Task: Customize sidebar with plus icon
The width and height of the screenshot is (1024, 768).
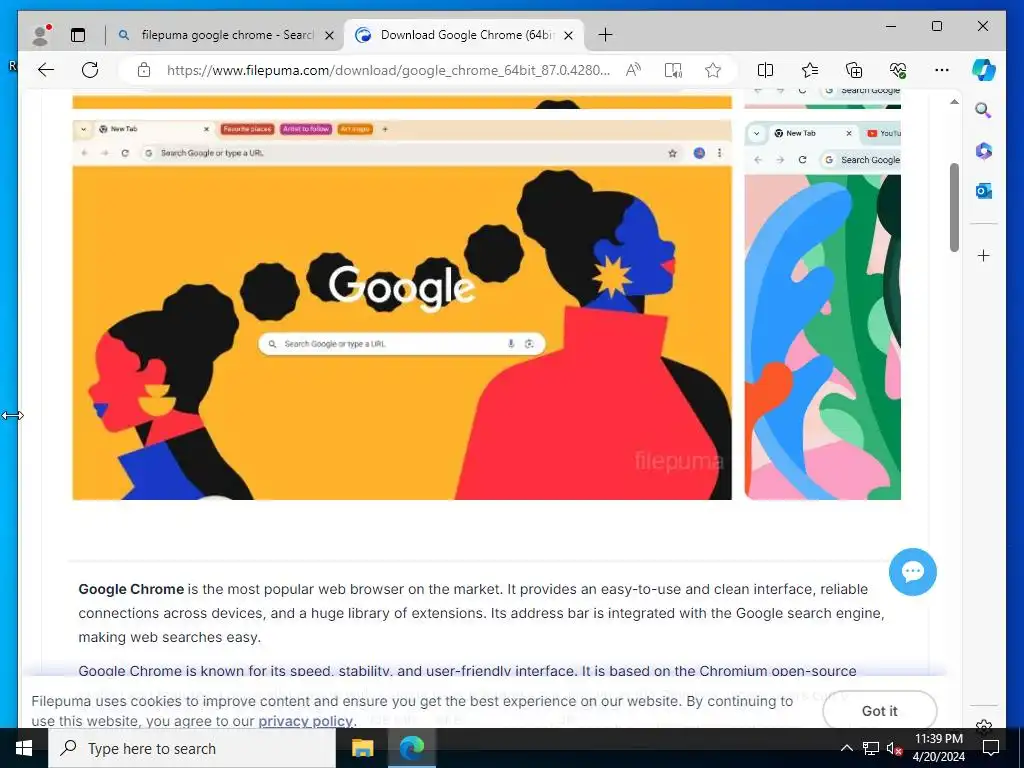Action: point(984,255)
